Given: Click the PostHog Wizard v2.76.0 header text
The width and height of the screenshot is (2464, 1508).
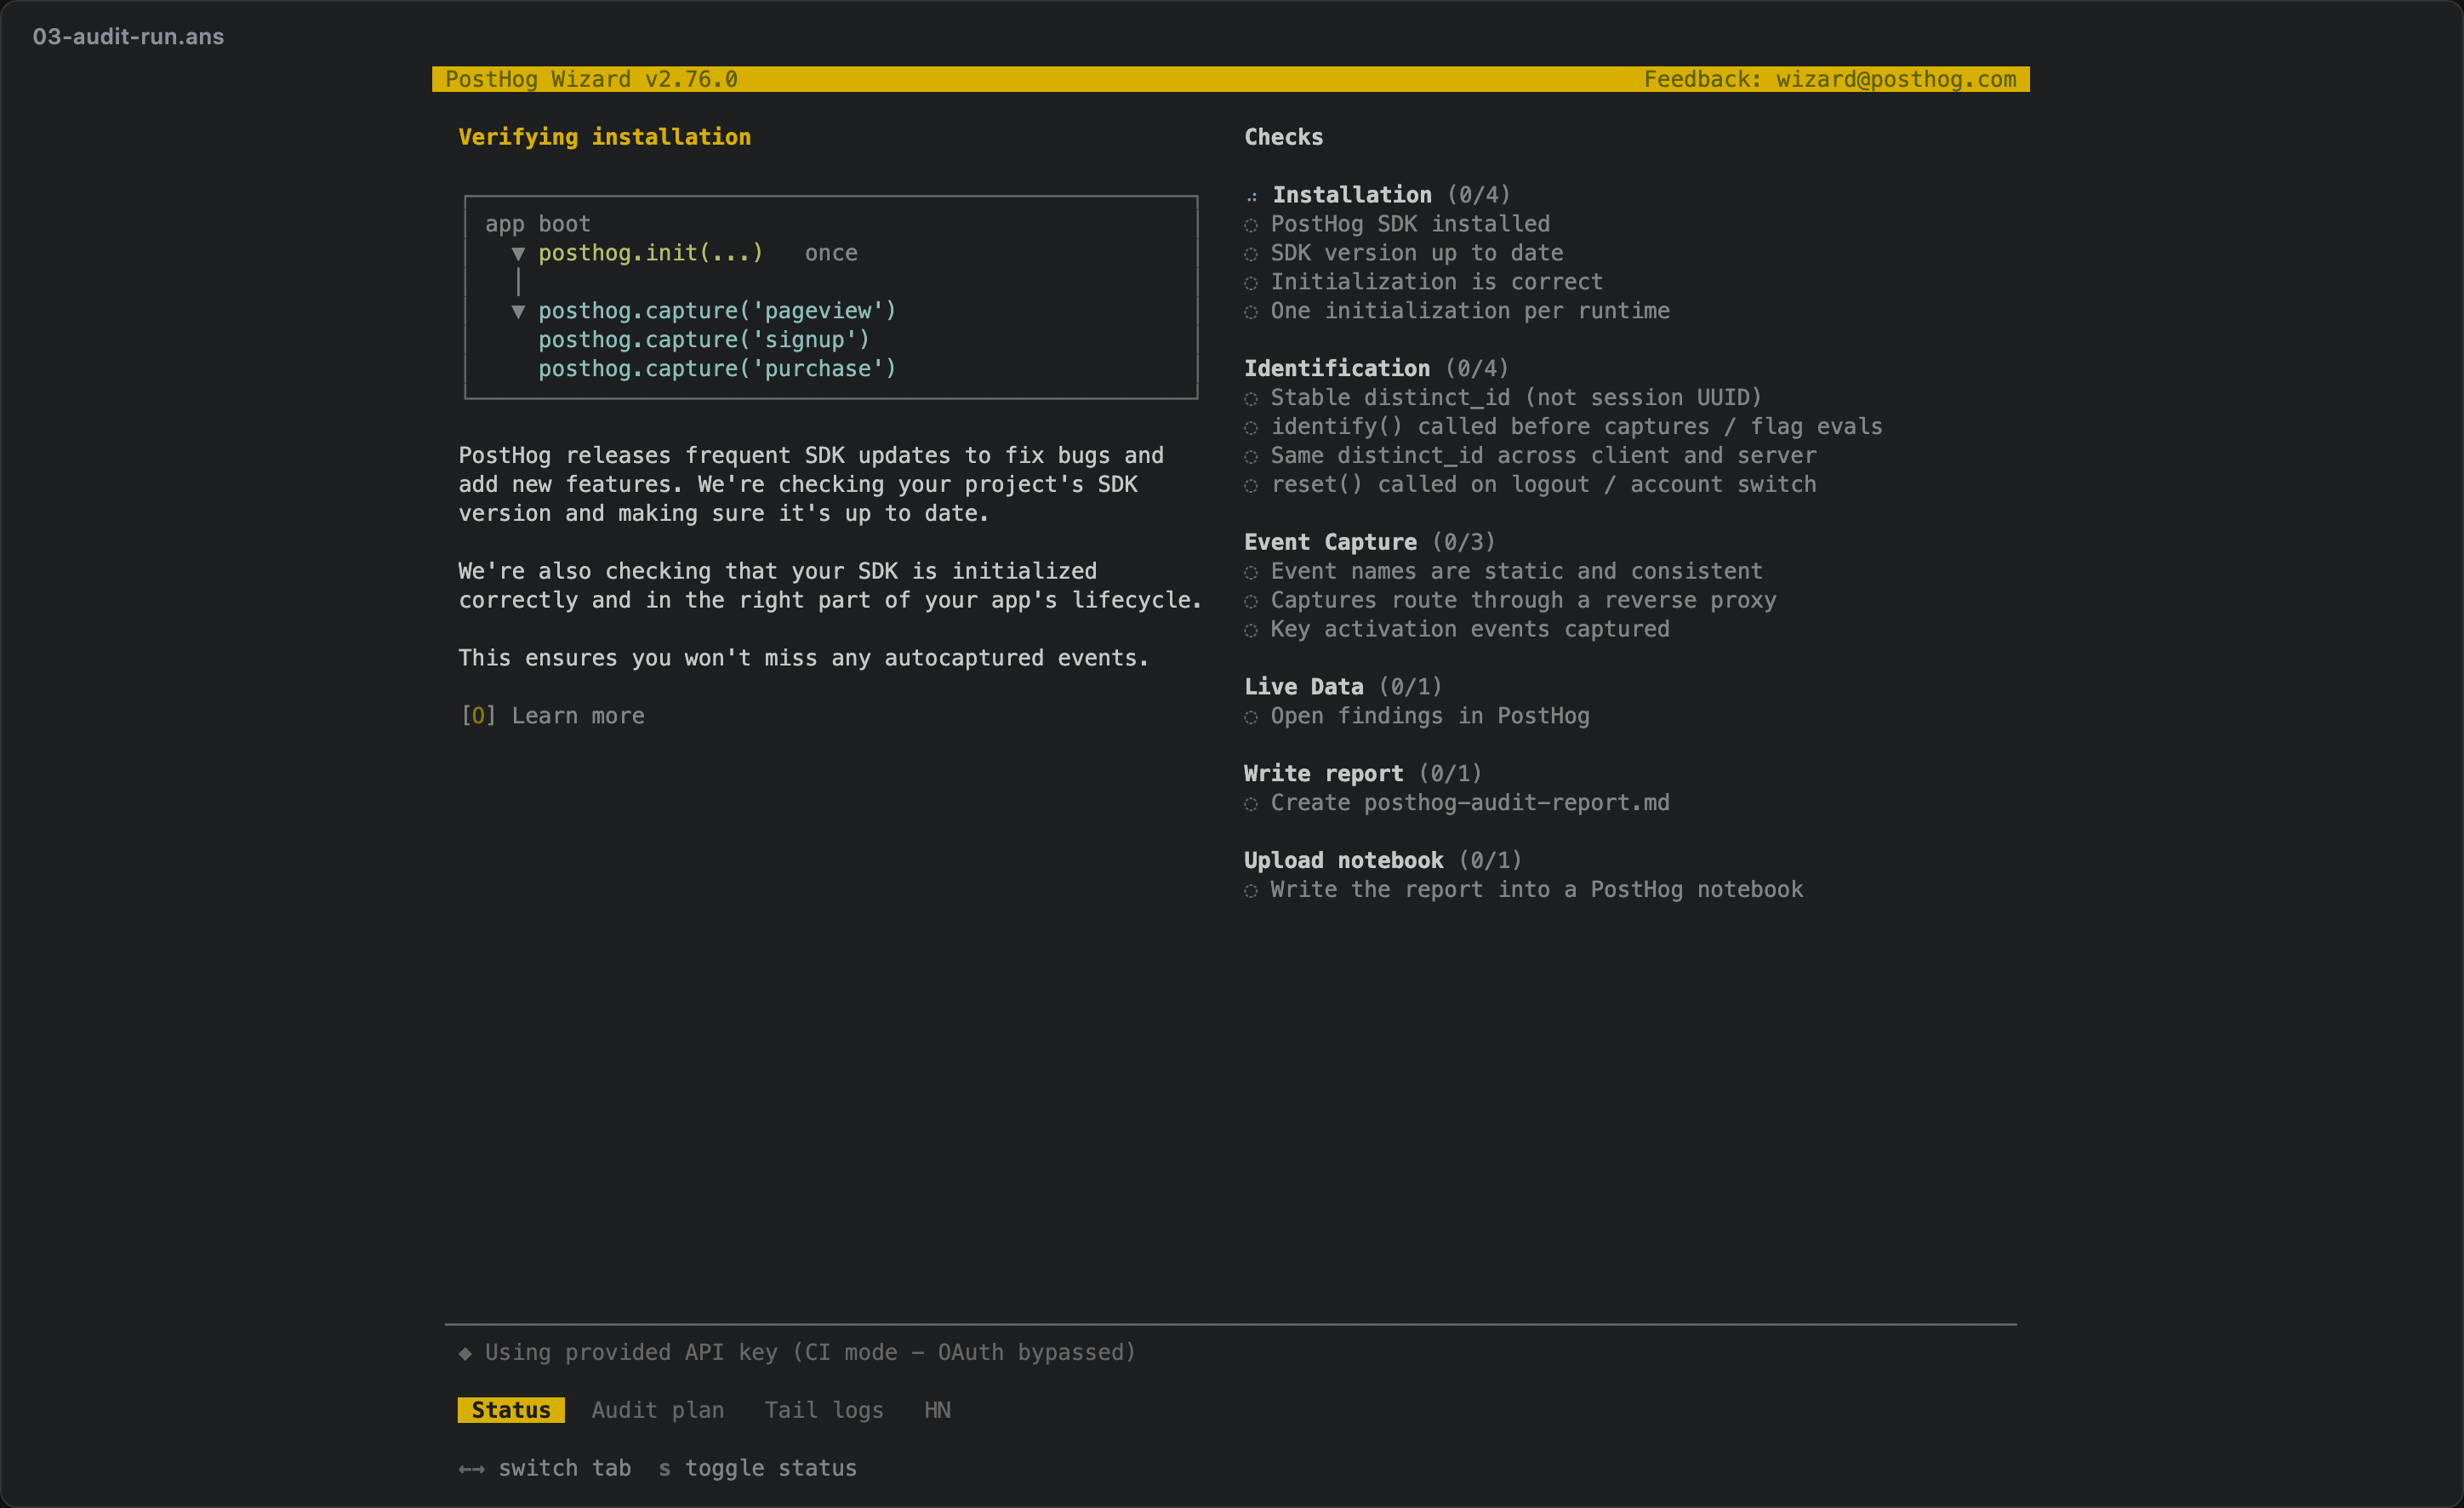Looking at the screenshot, I should click(x=591, y=79).
